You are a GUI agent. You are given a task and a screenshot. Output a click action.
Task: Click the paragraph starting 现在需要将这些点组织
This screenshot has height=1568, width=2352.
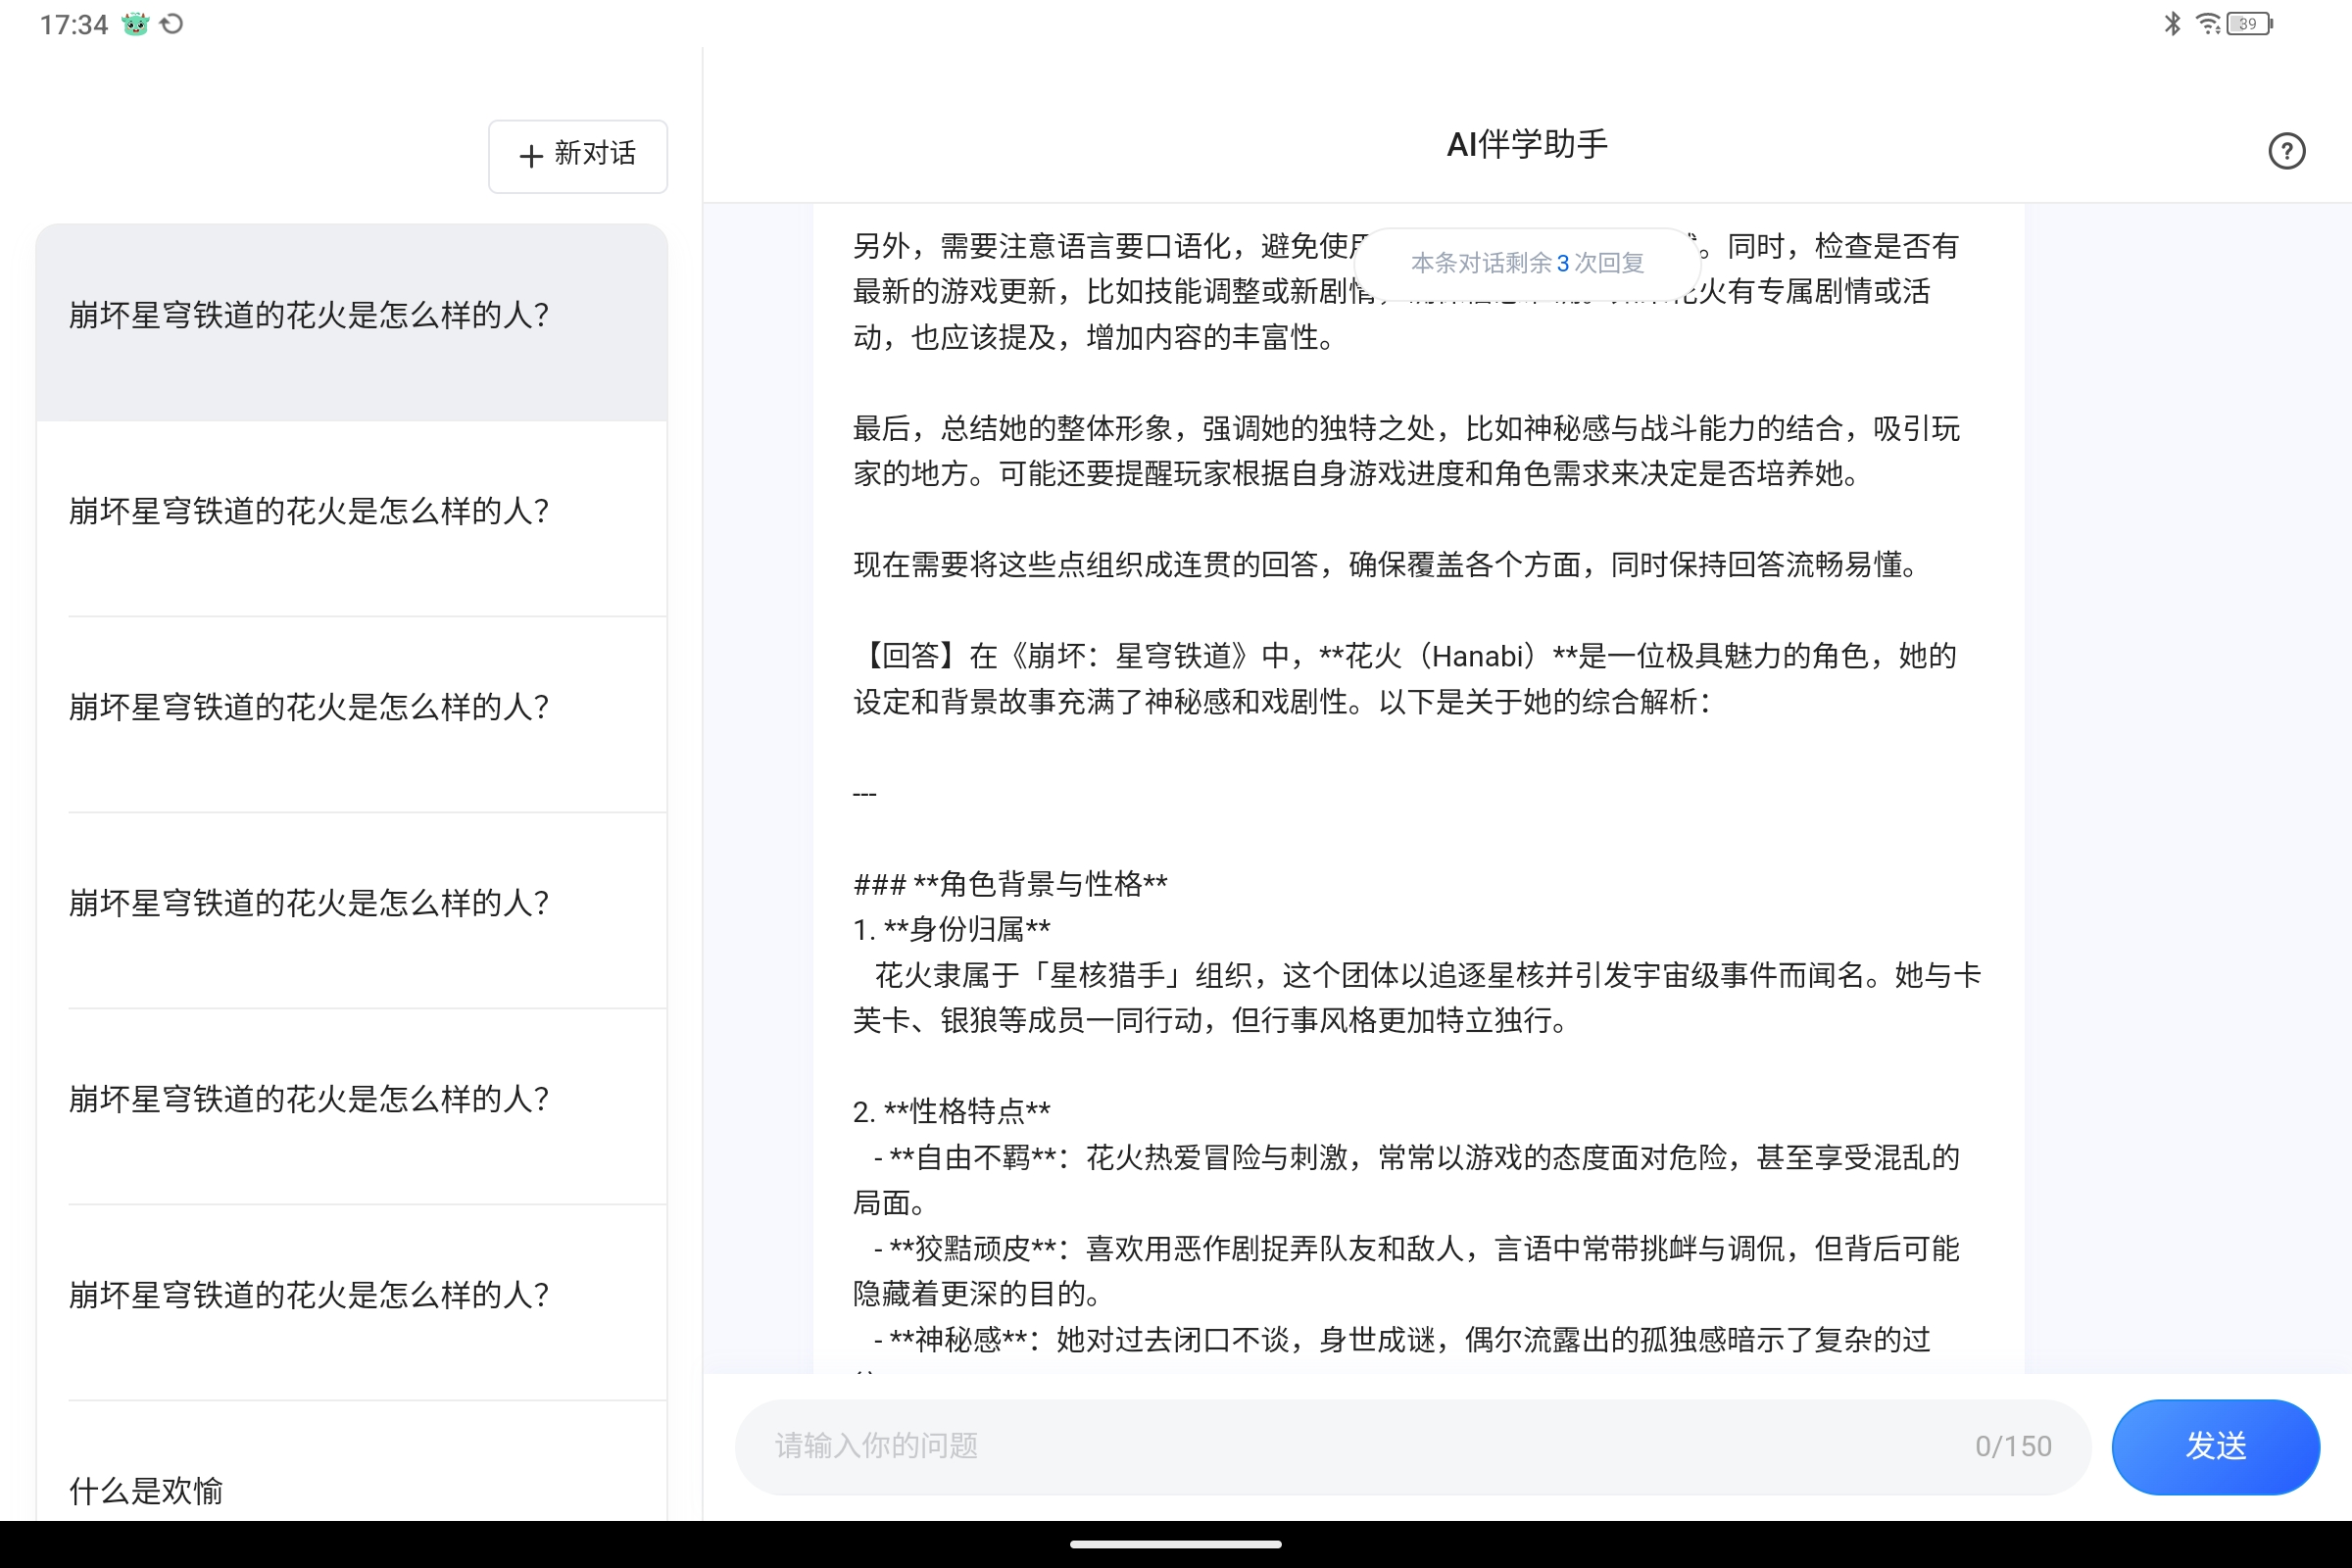[x=1388, y=565]
